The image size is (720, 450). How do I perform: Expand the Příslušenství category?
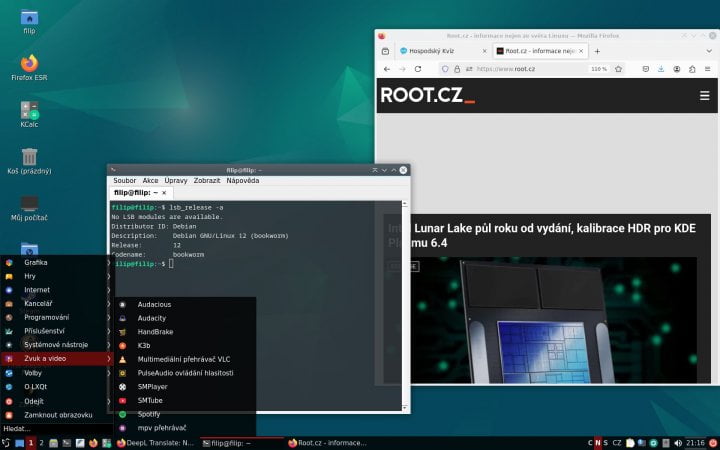56,331
